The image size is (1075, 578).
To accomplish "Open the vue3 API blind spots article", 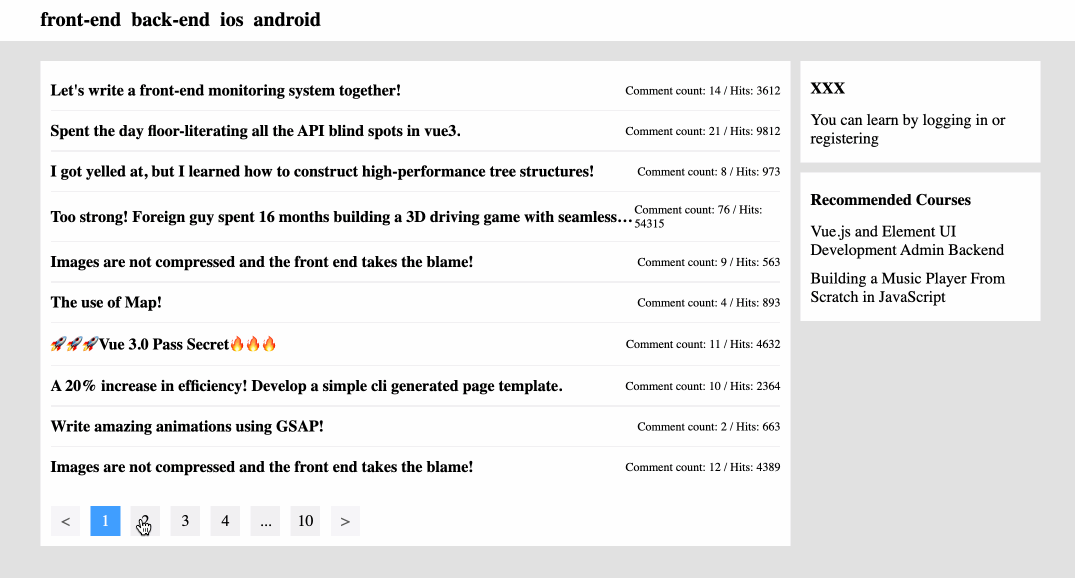I will click(x=255, y=131).
